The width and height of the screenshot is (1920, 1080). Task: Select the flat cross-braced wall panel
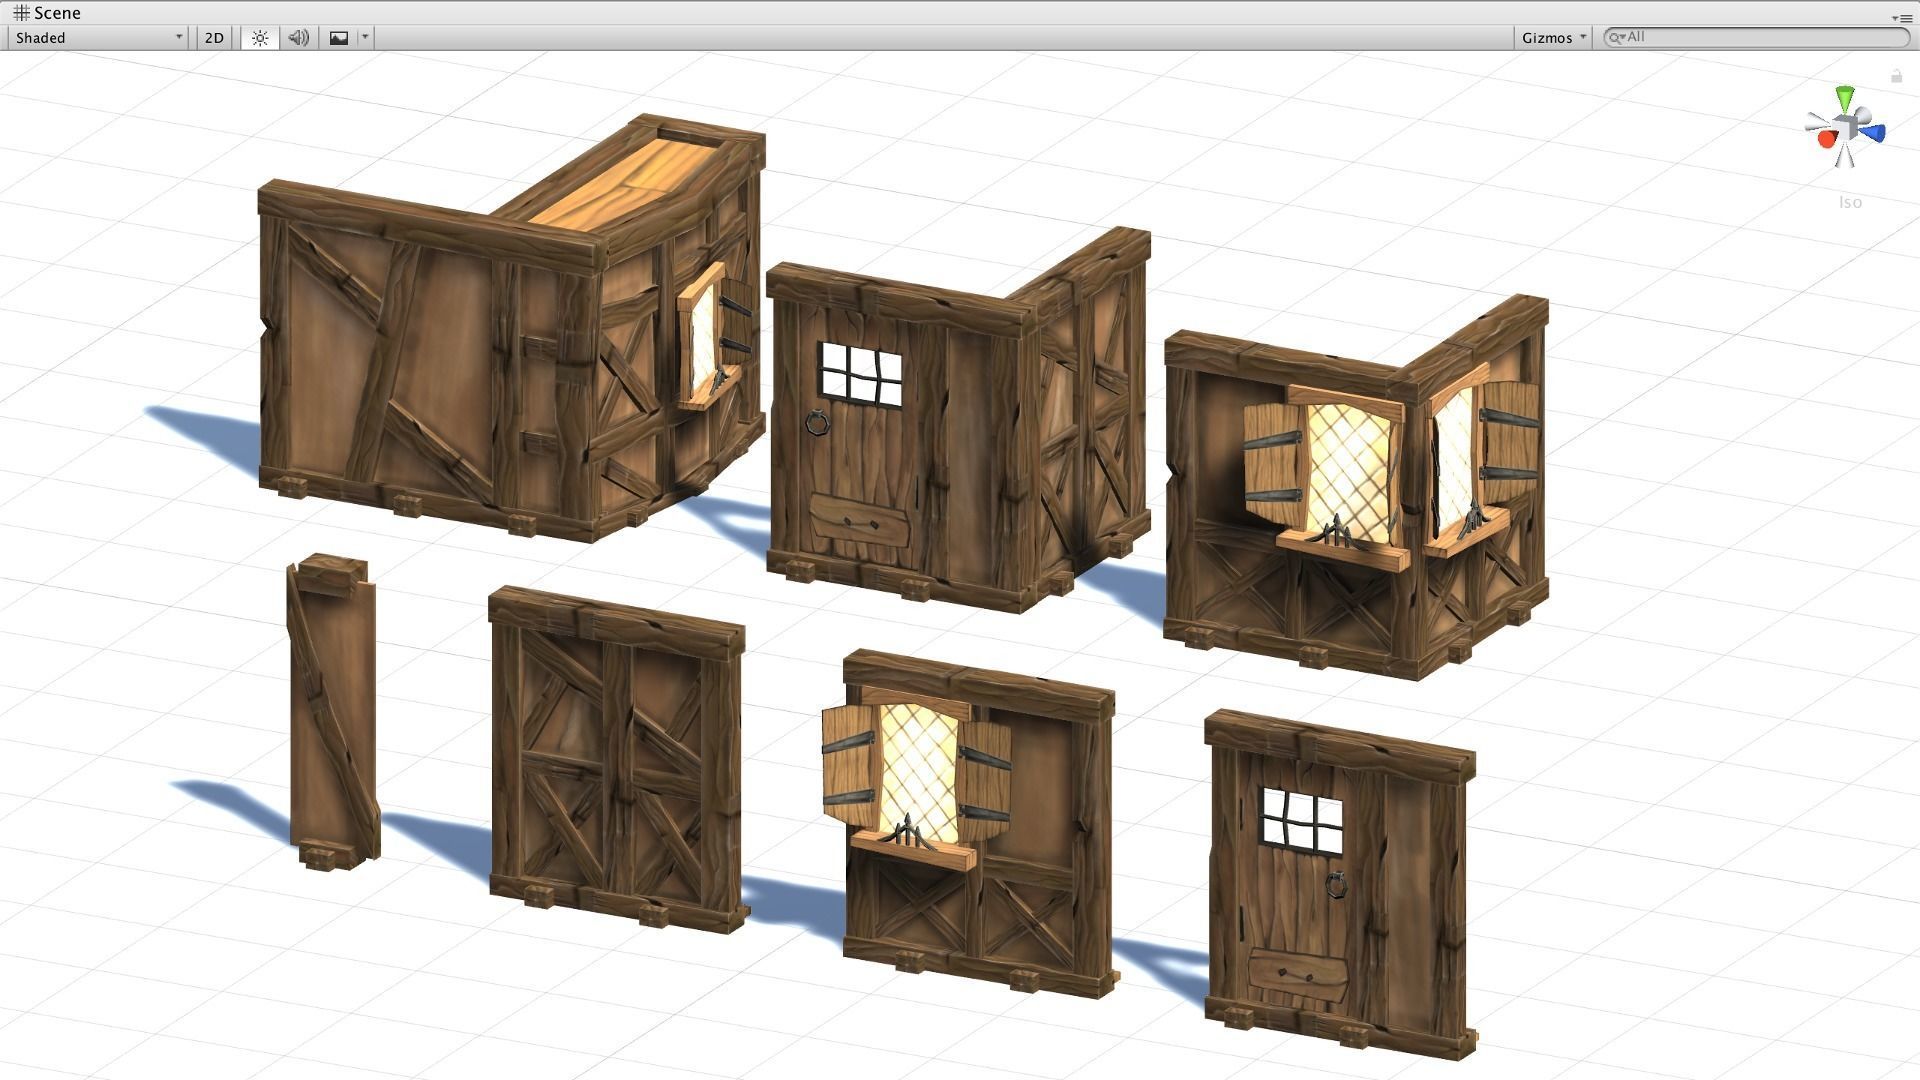617,760
